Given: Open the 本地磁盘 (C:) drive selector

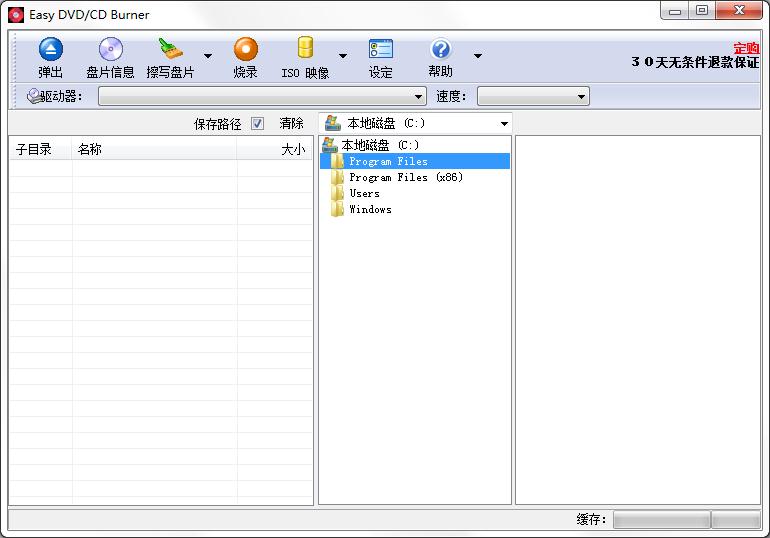Looking at the screenshot, I should (415, 124).
